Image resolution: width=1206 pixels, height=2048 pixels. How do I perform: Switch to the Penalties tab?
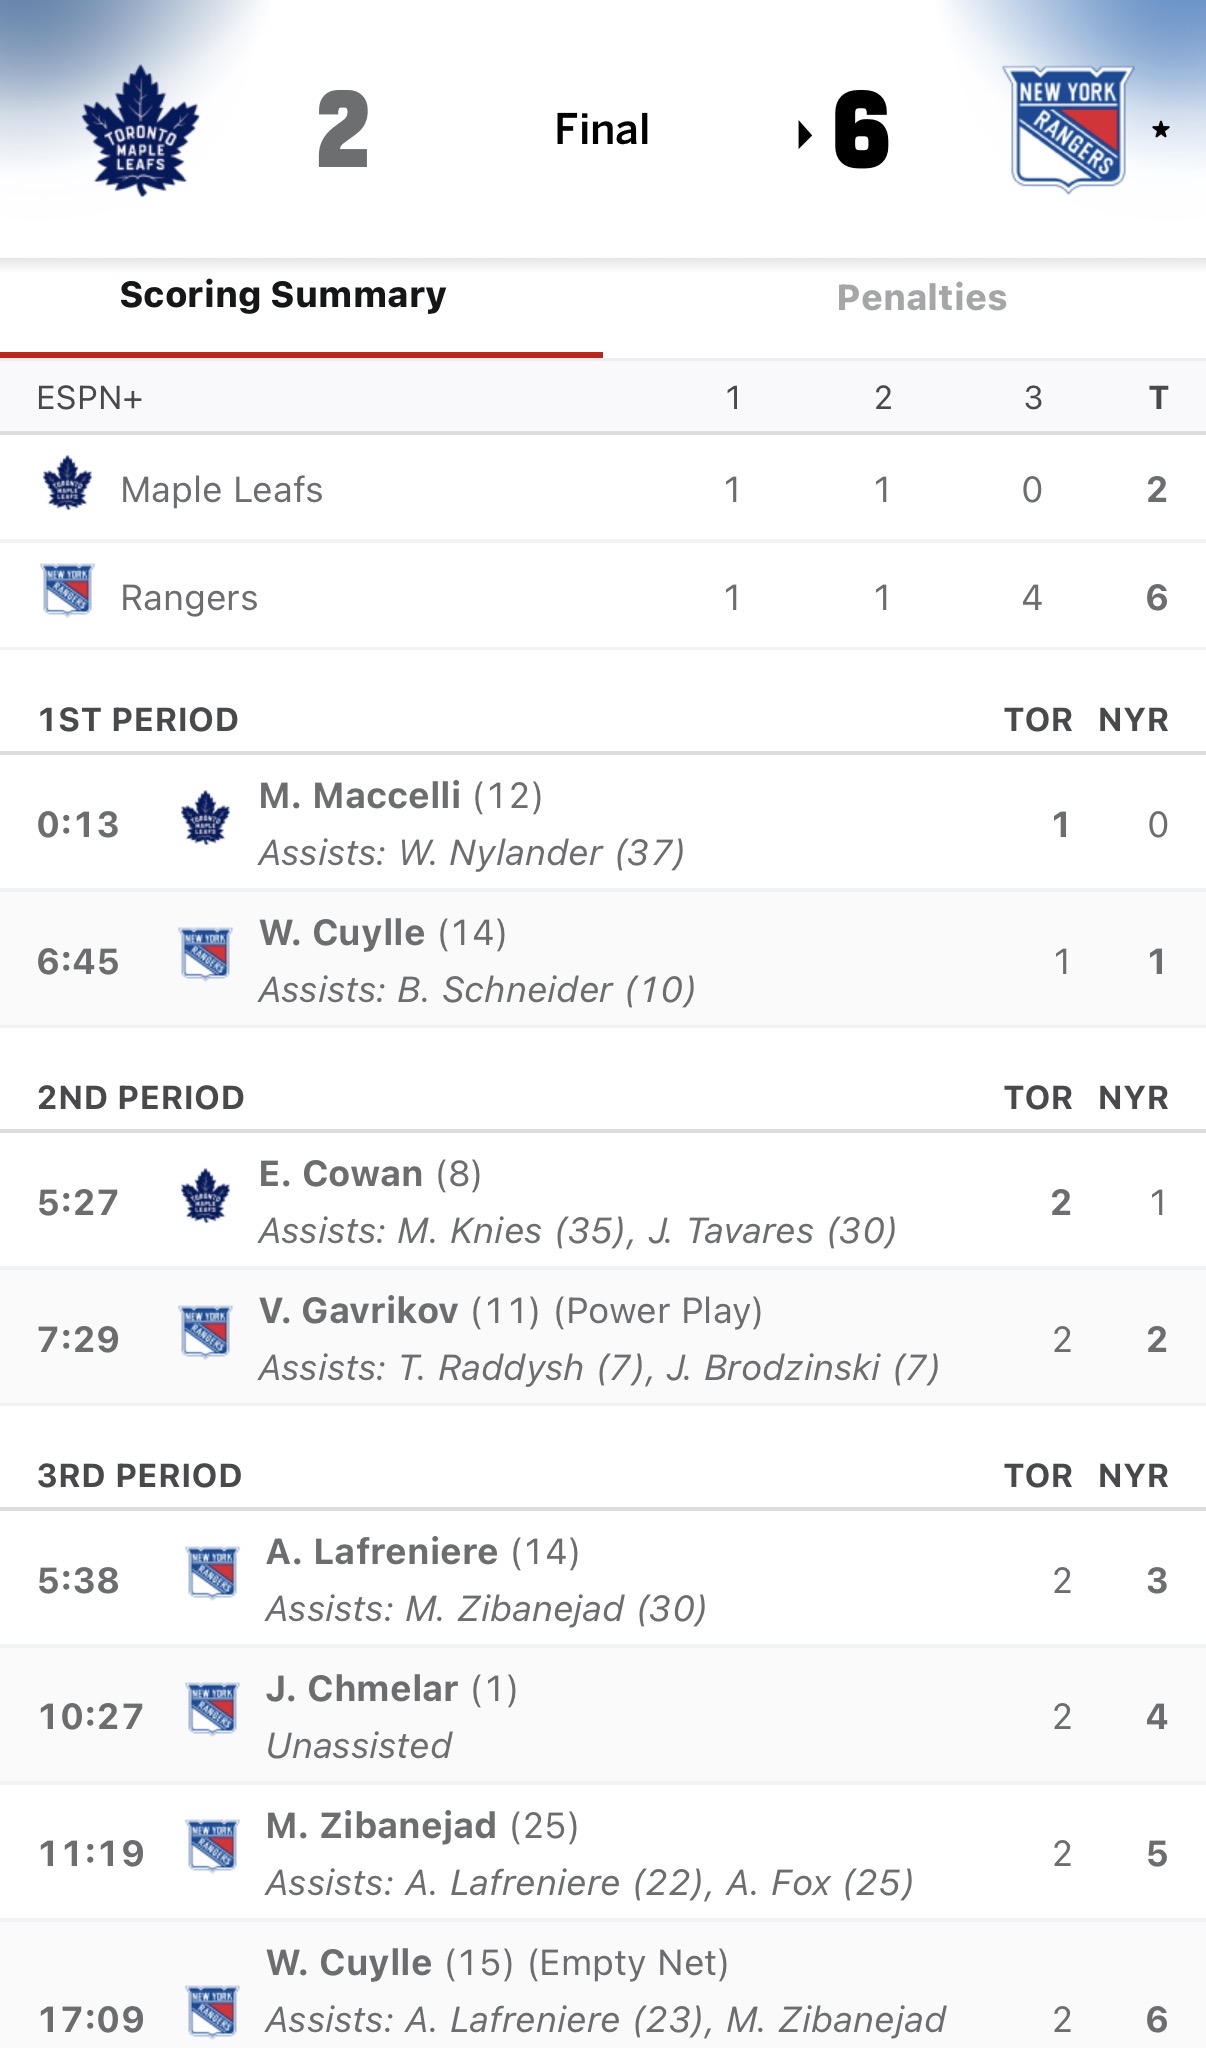[x=921, y=298]
